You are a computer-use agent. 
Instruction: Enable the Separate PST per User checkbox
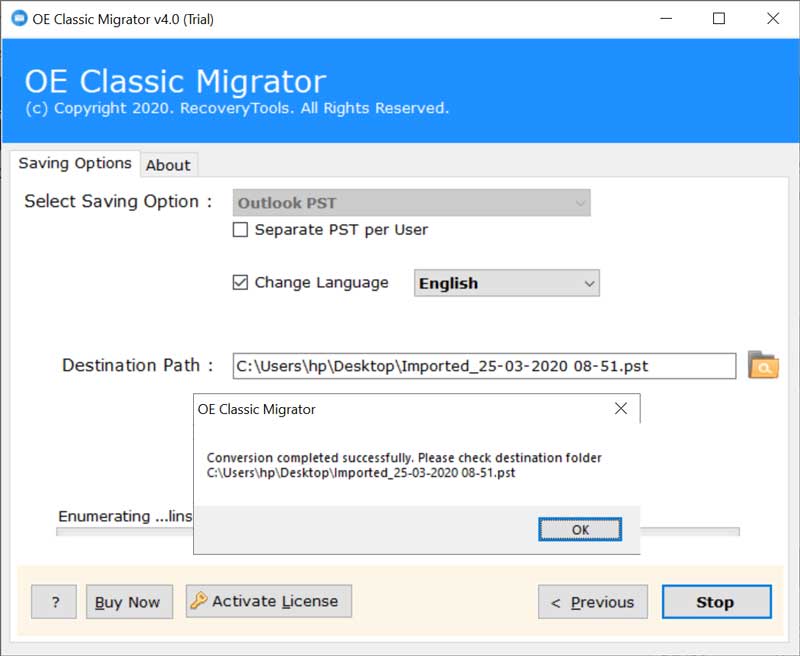[240, 230]
